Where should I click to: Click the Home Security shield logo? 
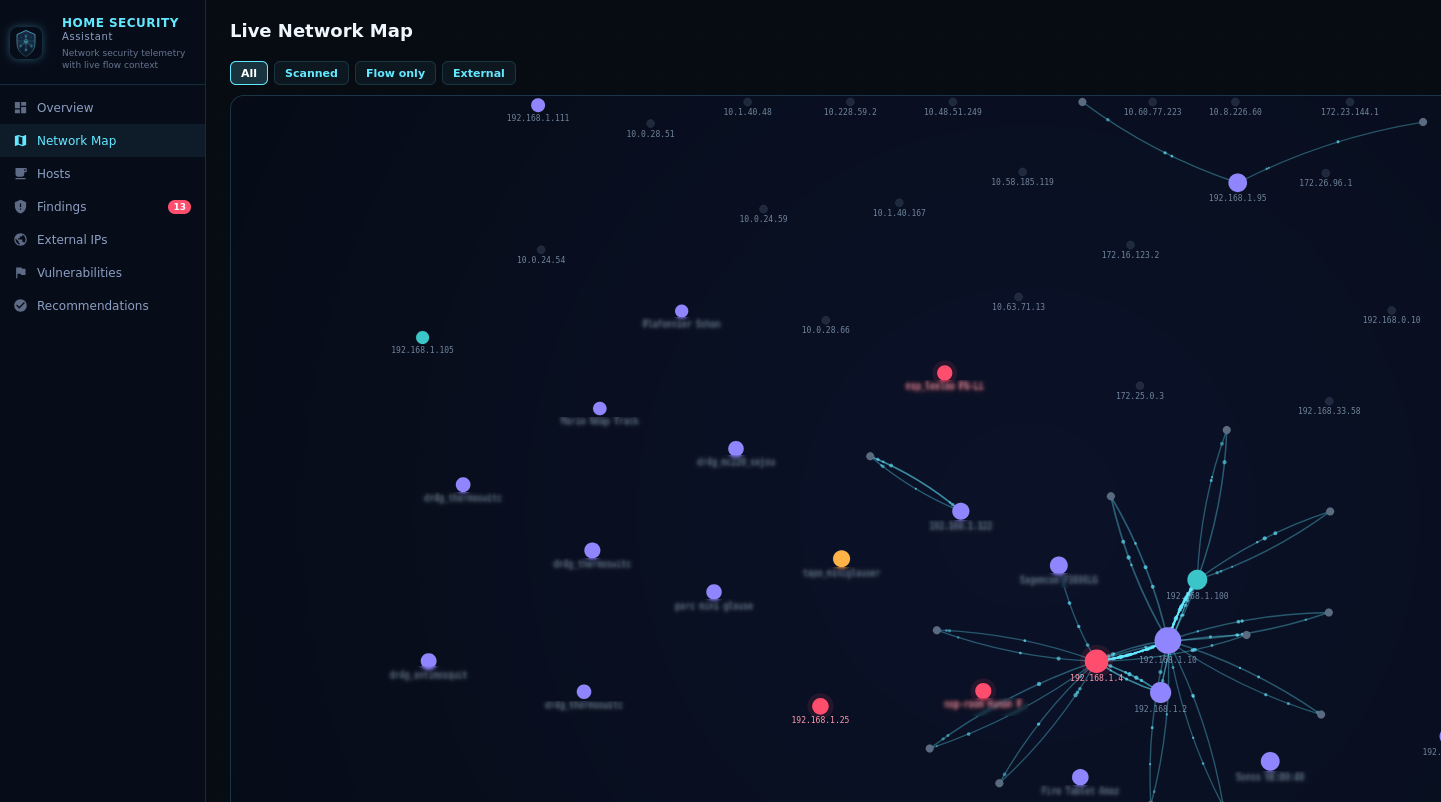pos(26,43)
